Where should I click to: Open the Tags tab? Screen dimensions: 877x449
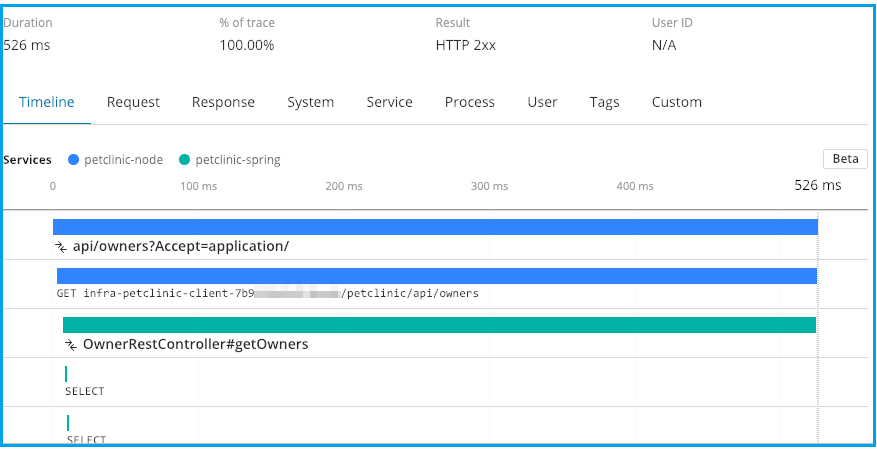click(x=604, y=102)
